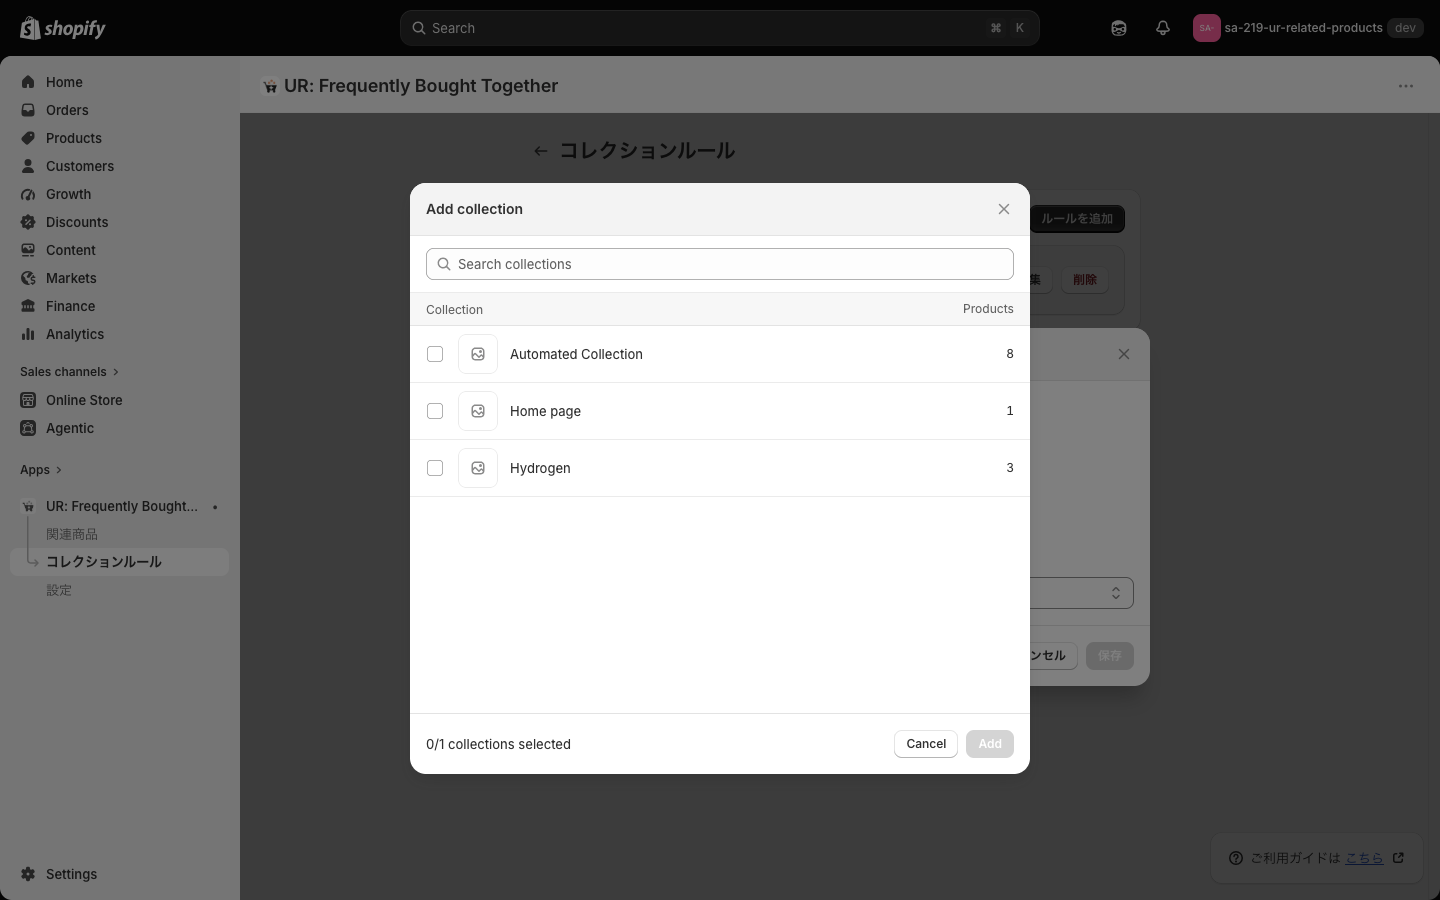The image size is (1440, 900).
Task: Click the Online Store channel icon
Action: point(28,400)
